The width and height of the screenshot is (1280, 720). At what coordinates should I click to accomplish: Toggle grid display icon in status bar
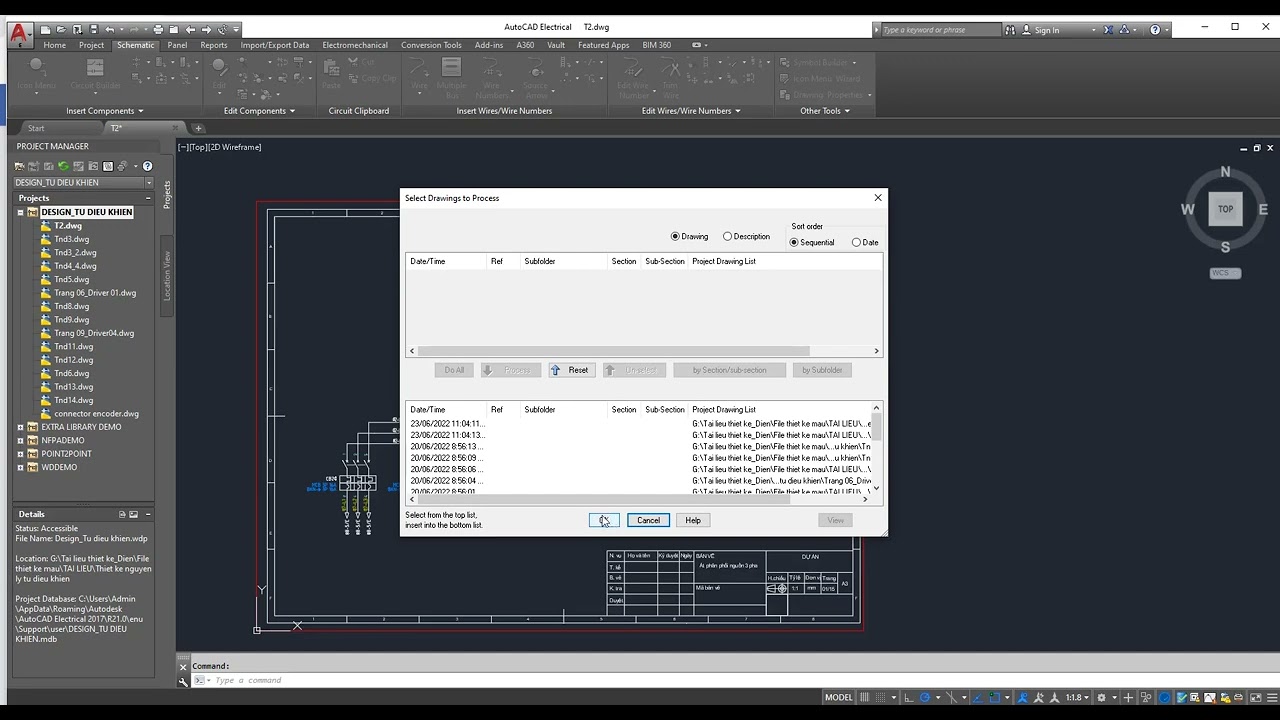pos(865,697)
